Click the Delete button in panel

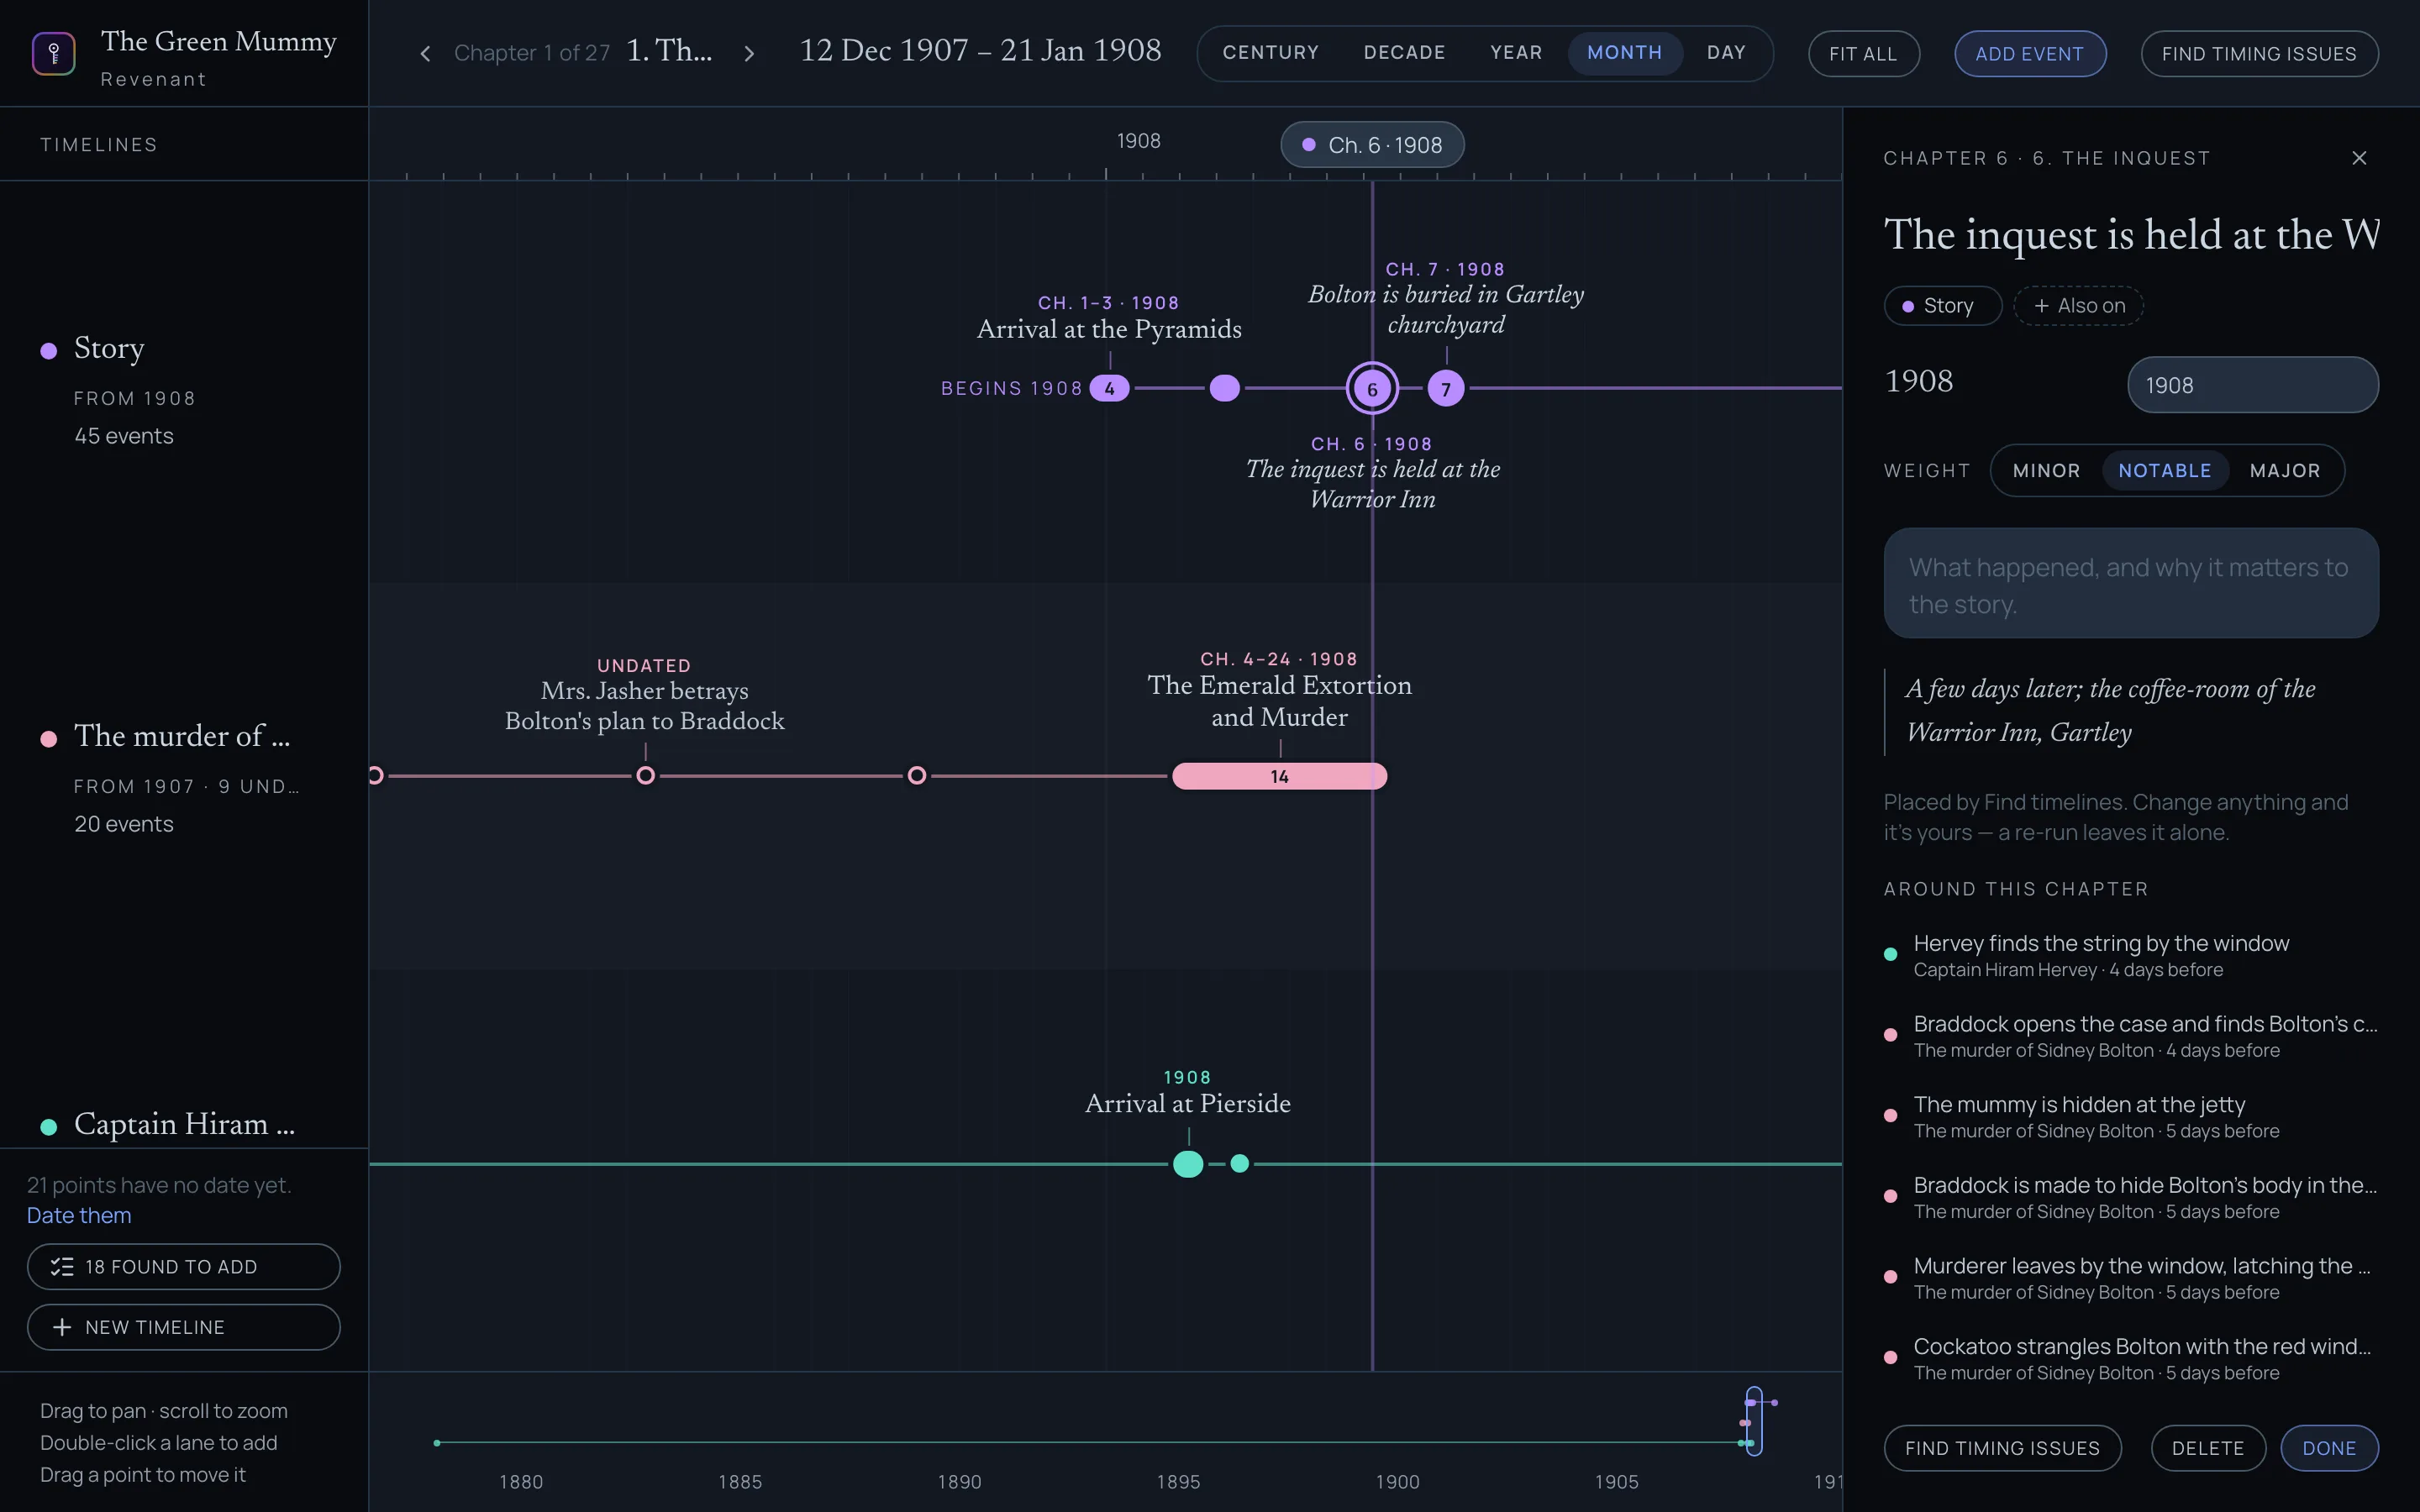[2207, 1448]
